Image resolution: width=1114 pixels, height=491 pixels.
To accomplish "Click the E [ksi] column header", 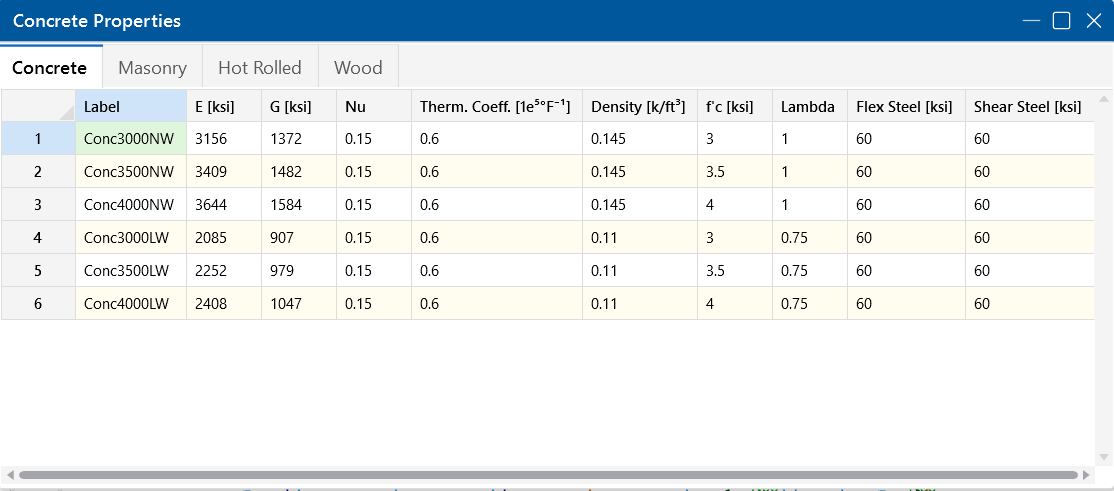I will (224, 106).
